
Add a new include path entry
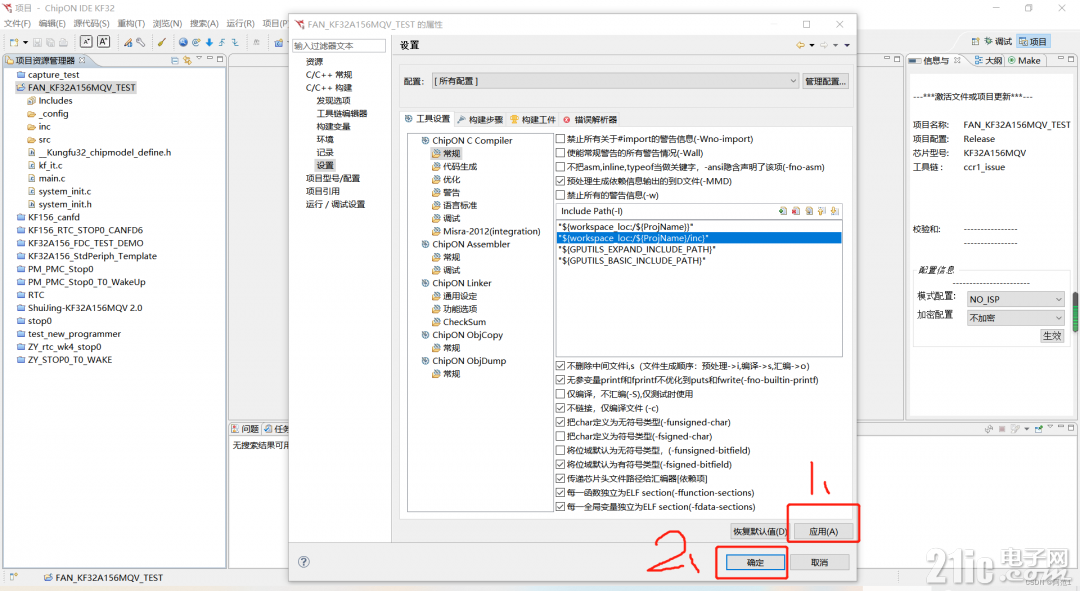coord(782,211)
